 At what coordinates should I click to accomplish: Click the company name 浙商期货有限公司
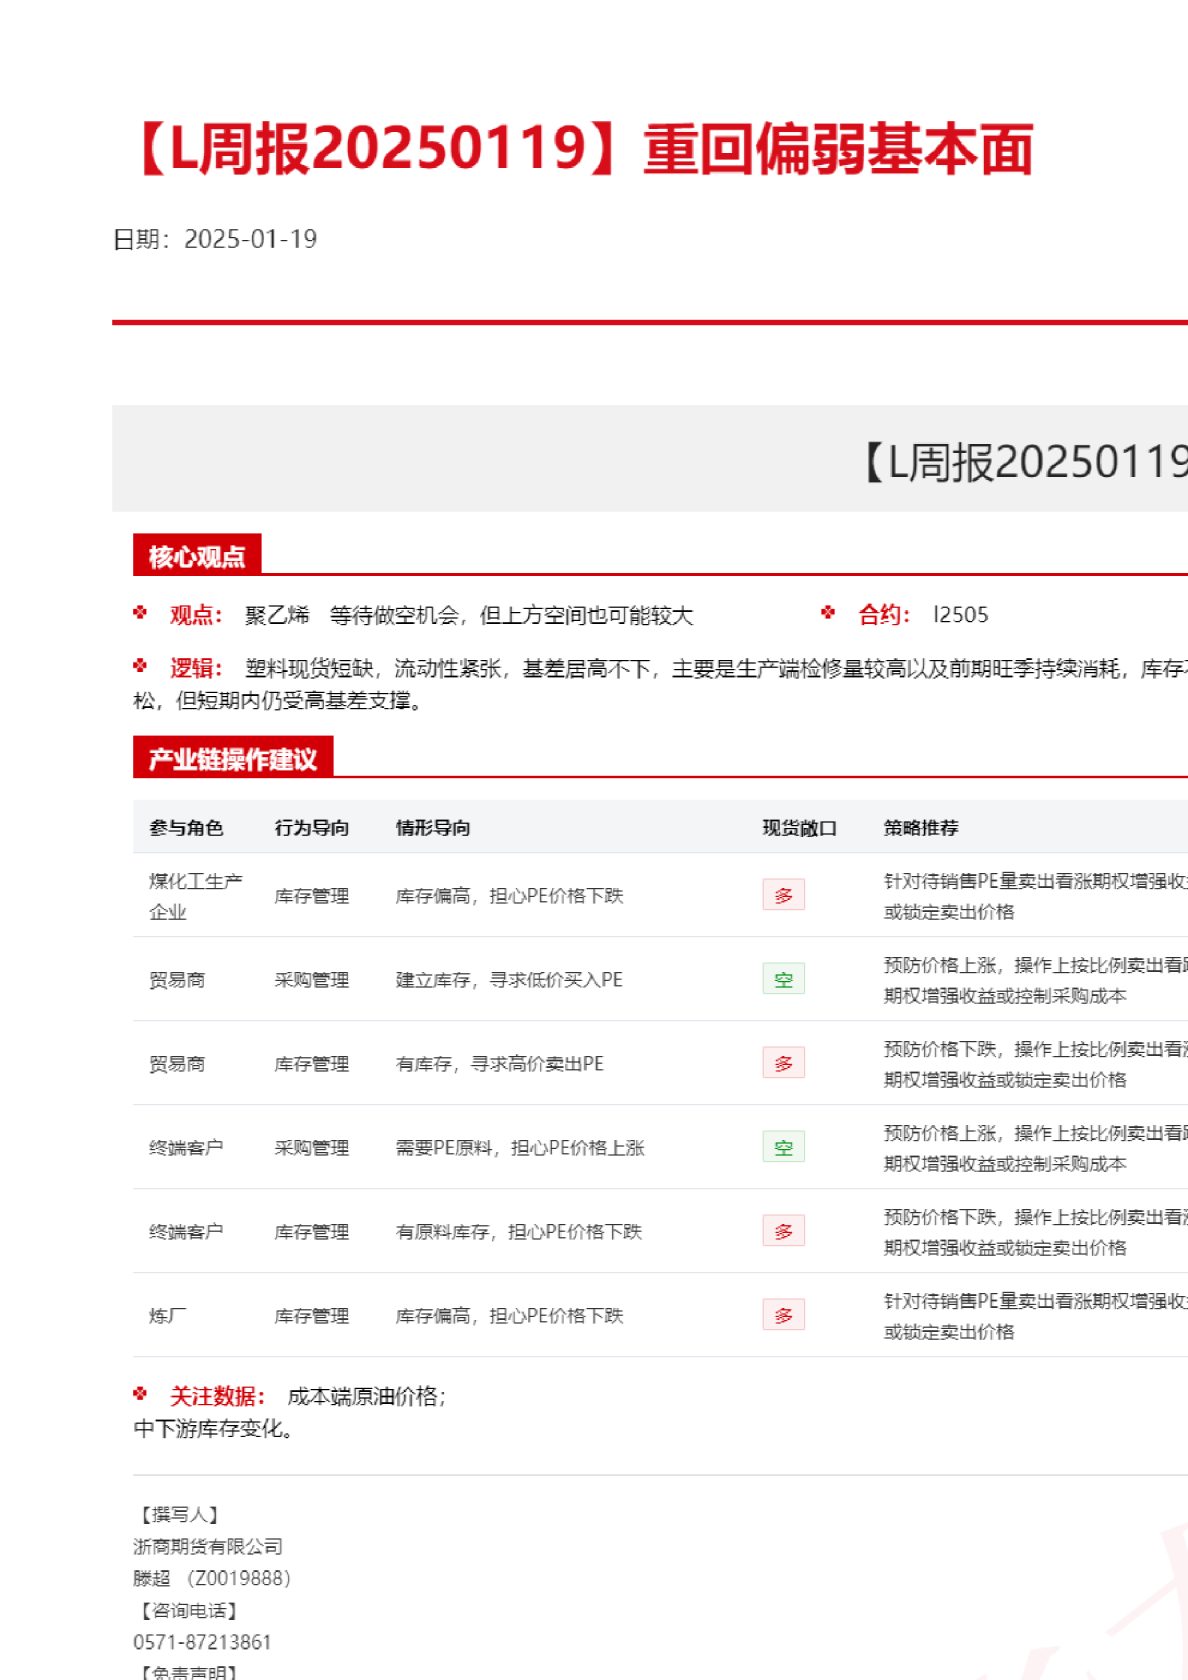coord(208,1547)
